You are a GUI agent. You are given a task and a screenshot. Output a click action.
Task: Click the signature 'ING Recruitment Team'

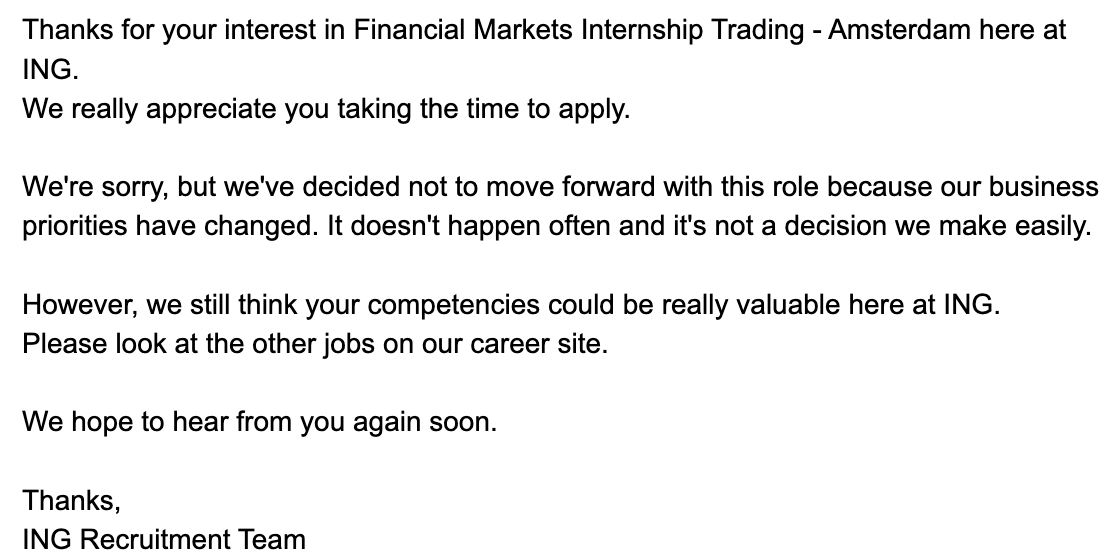tap(164, 539)
